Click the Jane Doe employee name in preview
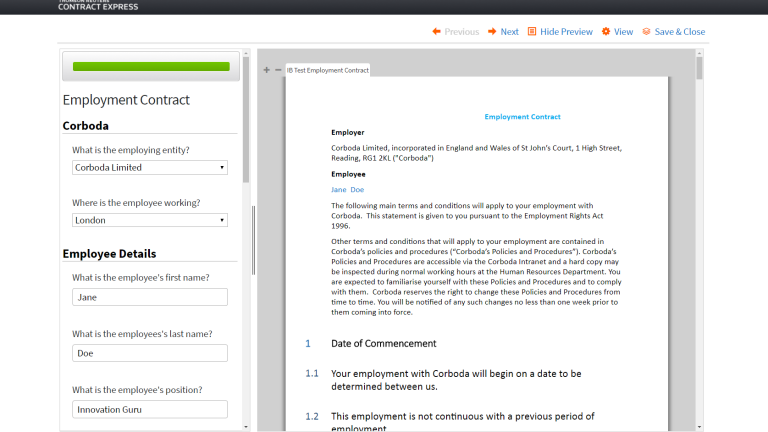 pyautogui.click(x=348, y=189)
